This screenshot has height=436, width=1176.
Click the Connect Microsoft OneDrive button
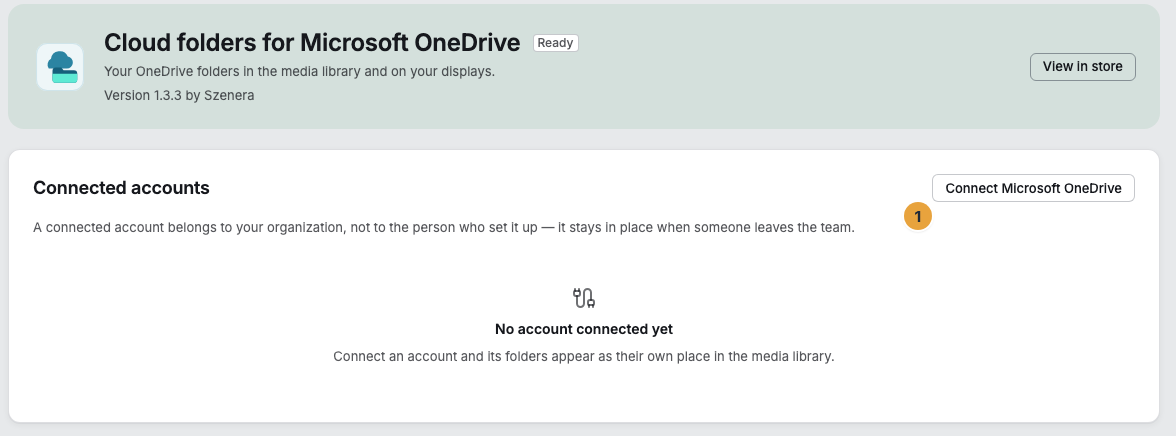pyautogui.click(x=1033, y=188)
